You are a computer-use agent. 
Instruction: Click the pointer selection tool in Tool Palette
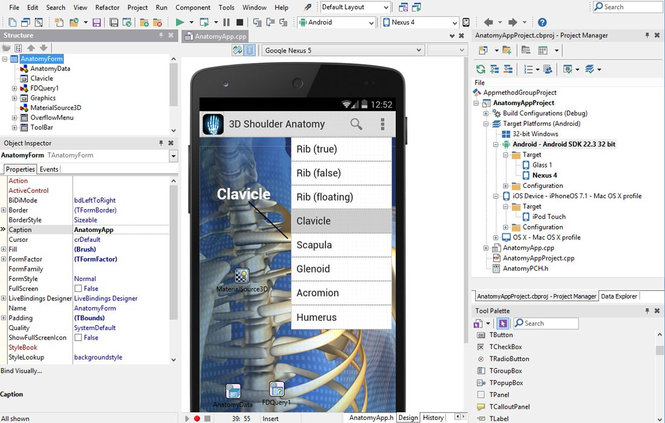coord(503,323)
